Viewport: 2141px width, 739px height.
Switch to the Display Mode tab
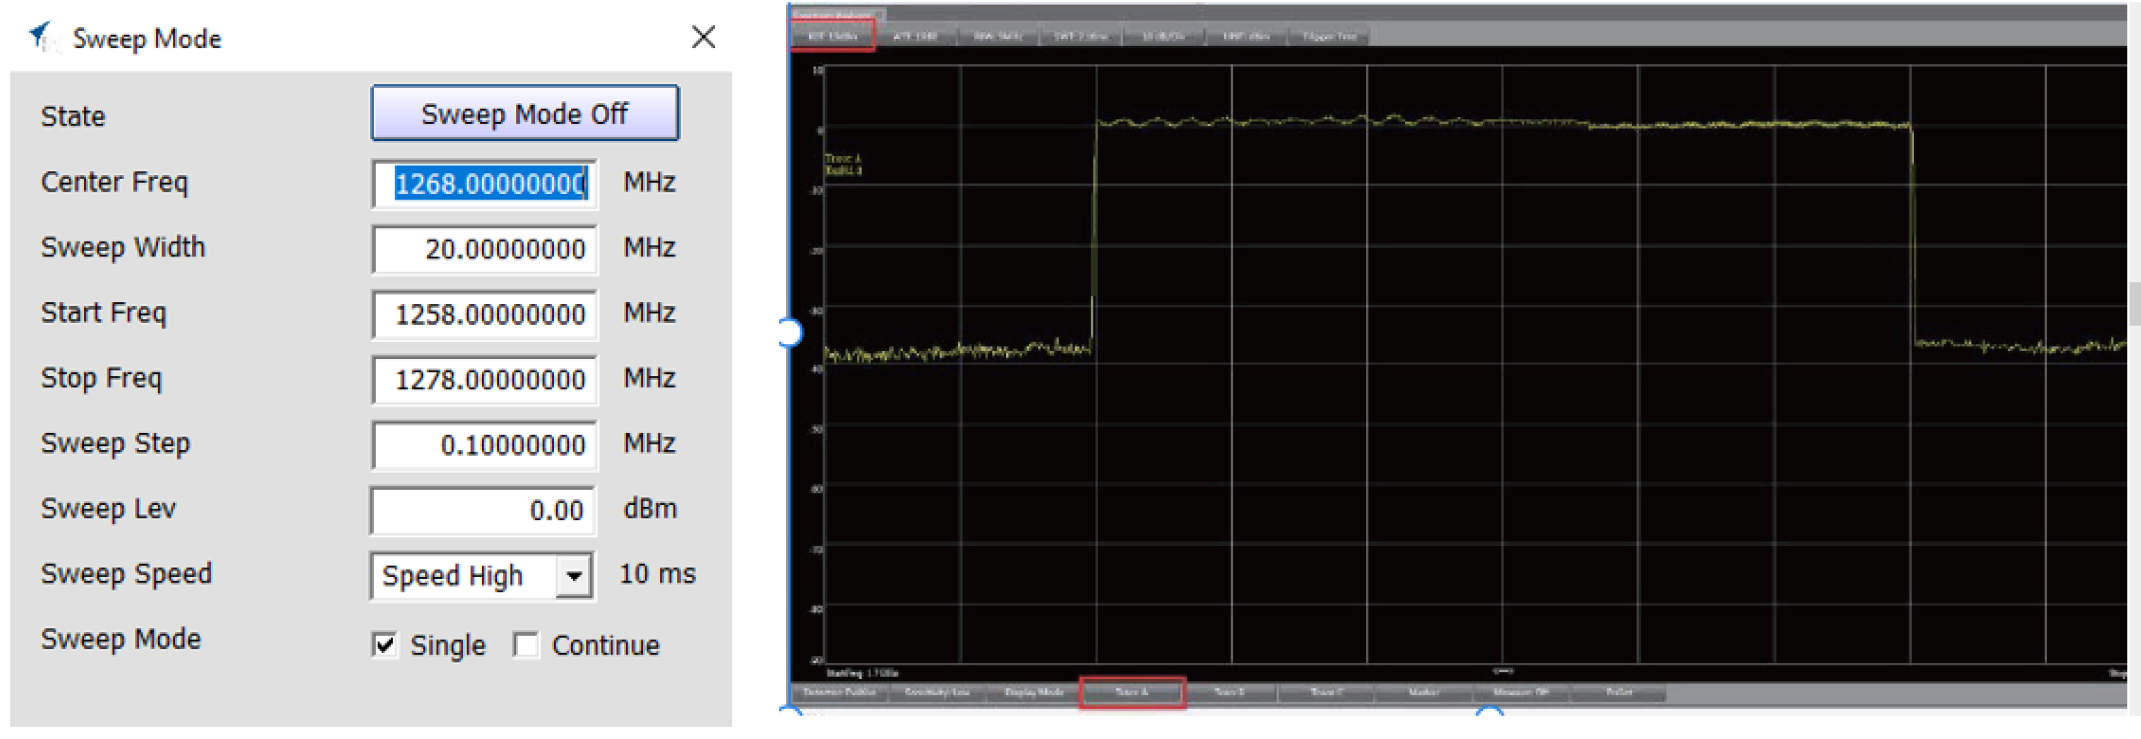pyautogui.click(x=1034, y=692)
